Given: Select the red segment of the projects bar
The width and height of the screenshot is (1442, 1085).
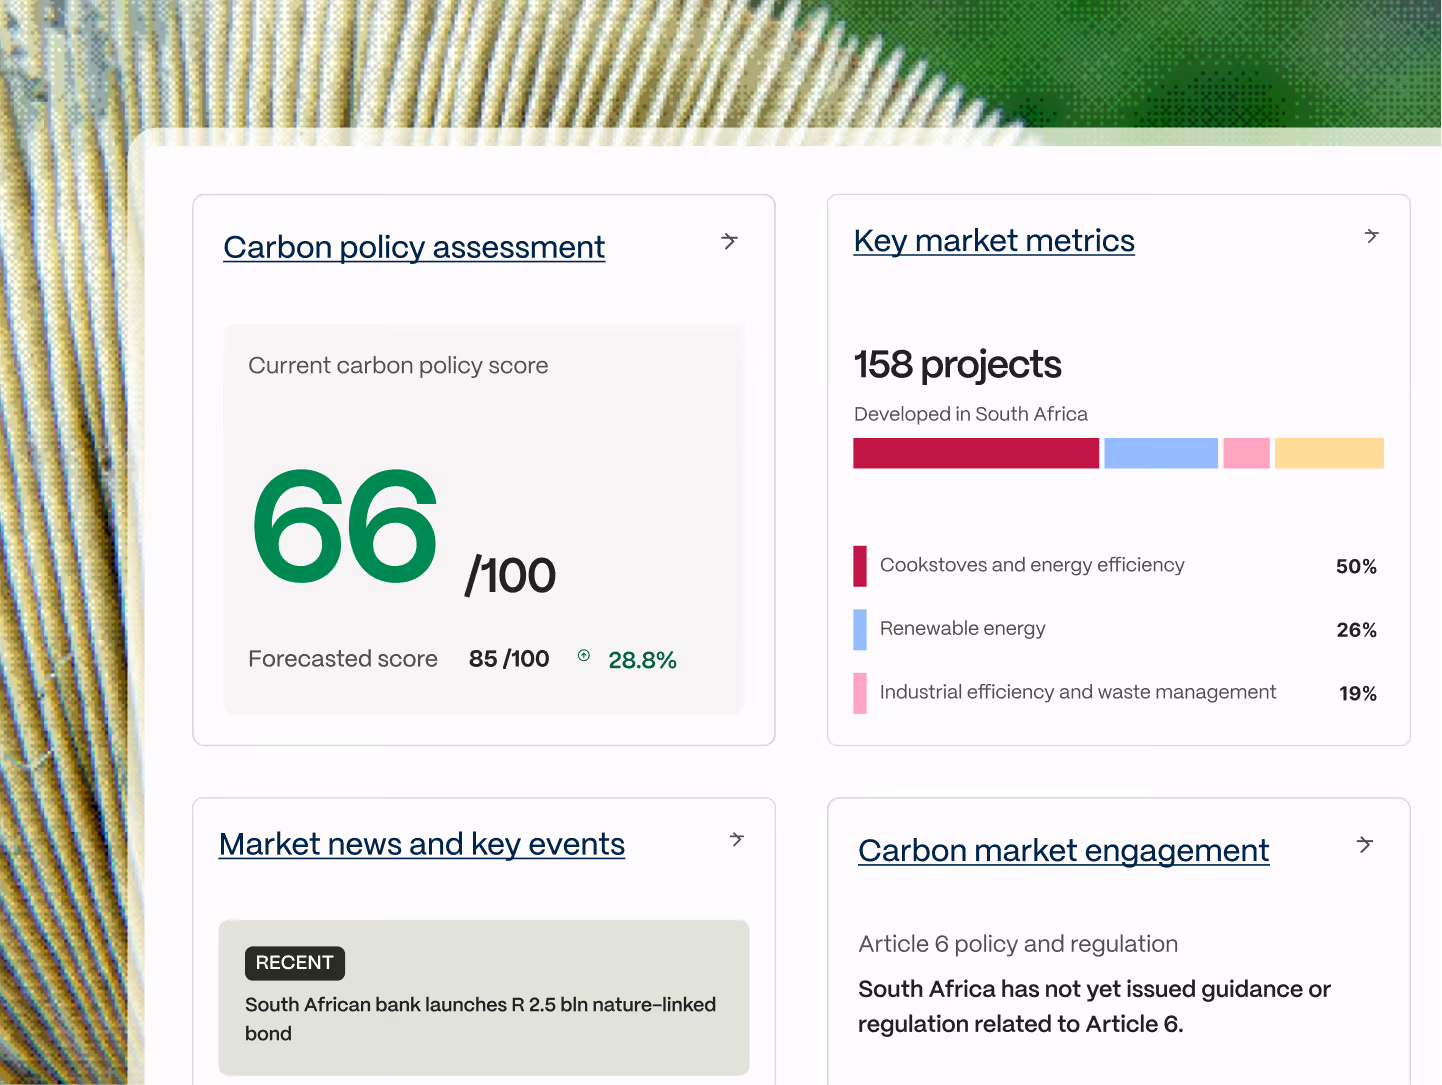Looking at the screenshot, I should click(976, 453).
